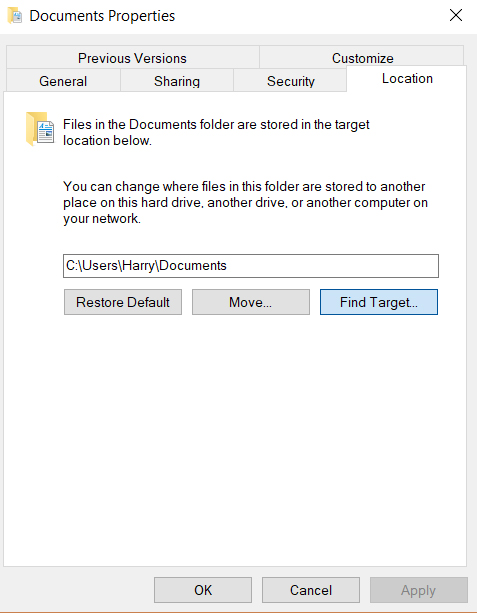Click the greyed-out Apply button
The image size is (477, 613).
click(x=419, y=590)
